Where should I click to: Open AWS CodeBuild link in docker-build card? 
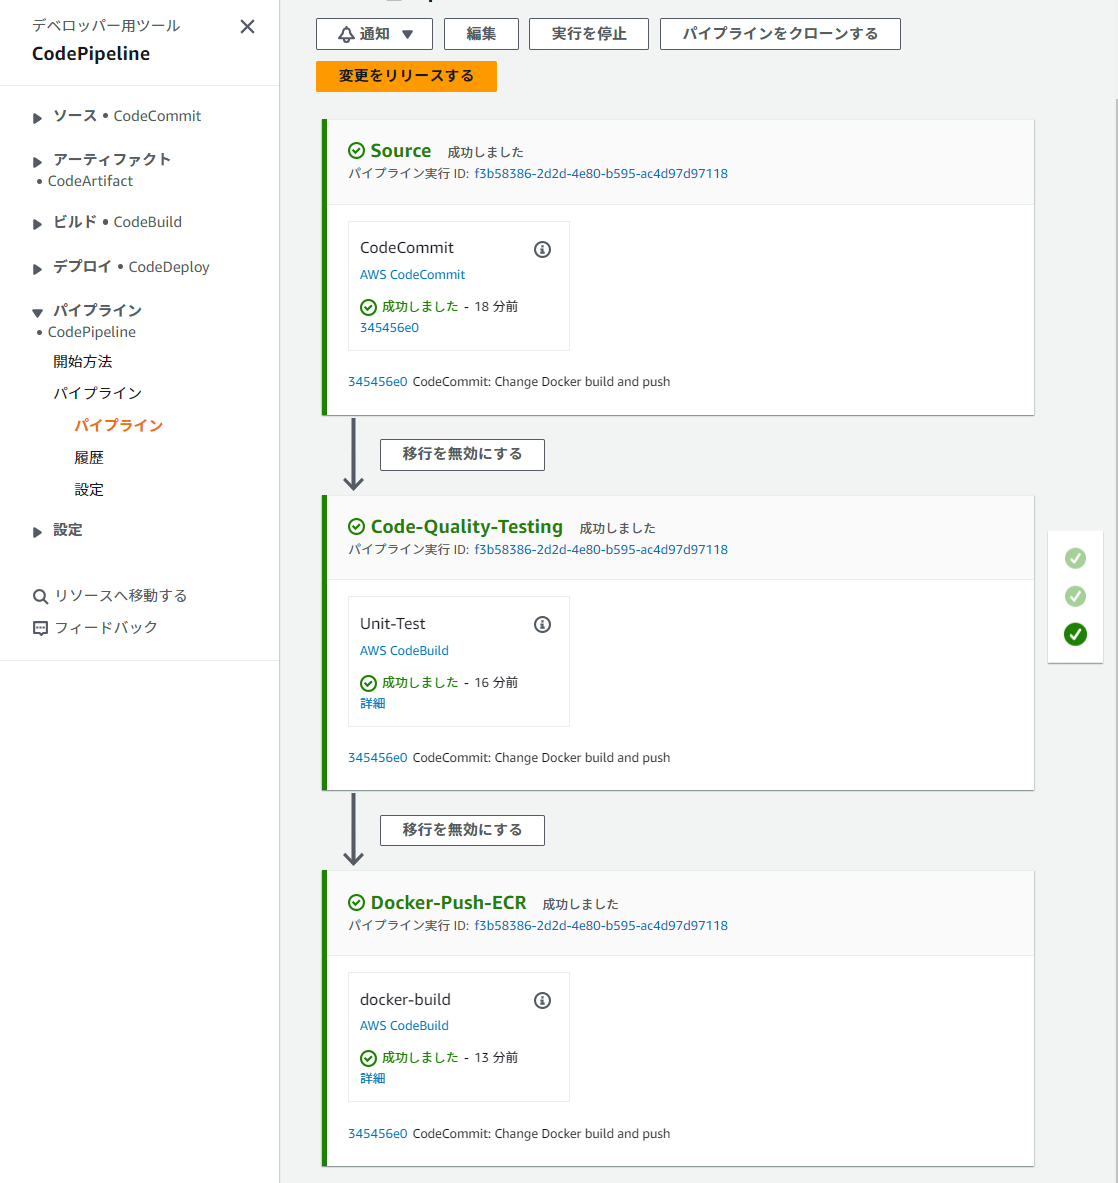[404, 1025]
